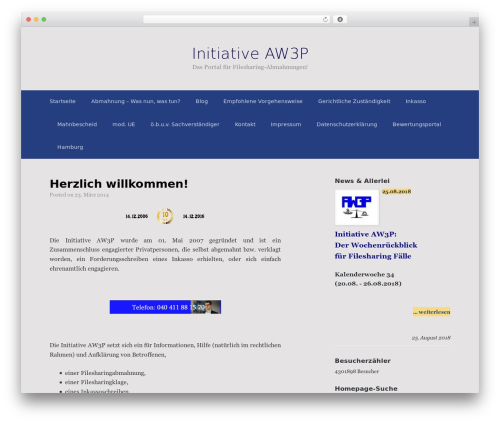This screenshot has width=500, height=423.
Task: Click the Herzlich willkommen! post heading
Action: [119, 184]
